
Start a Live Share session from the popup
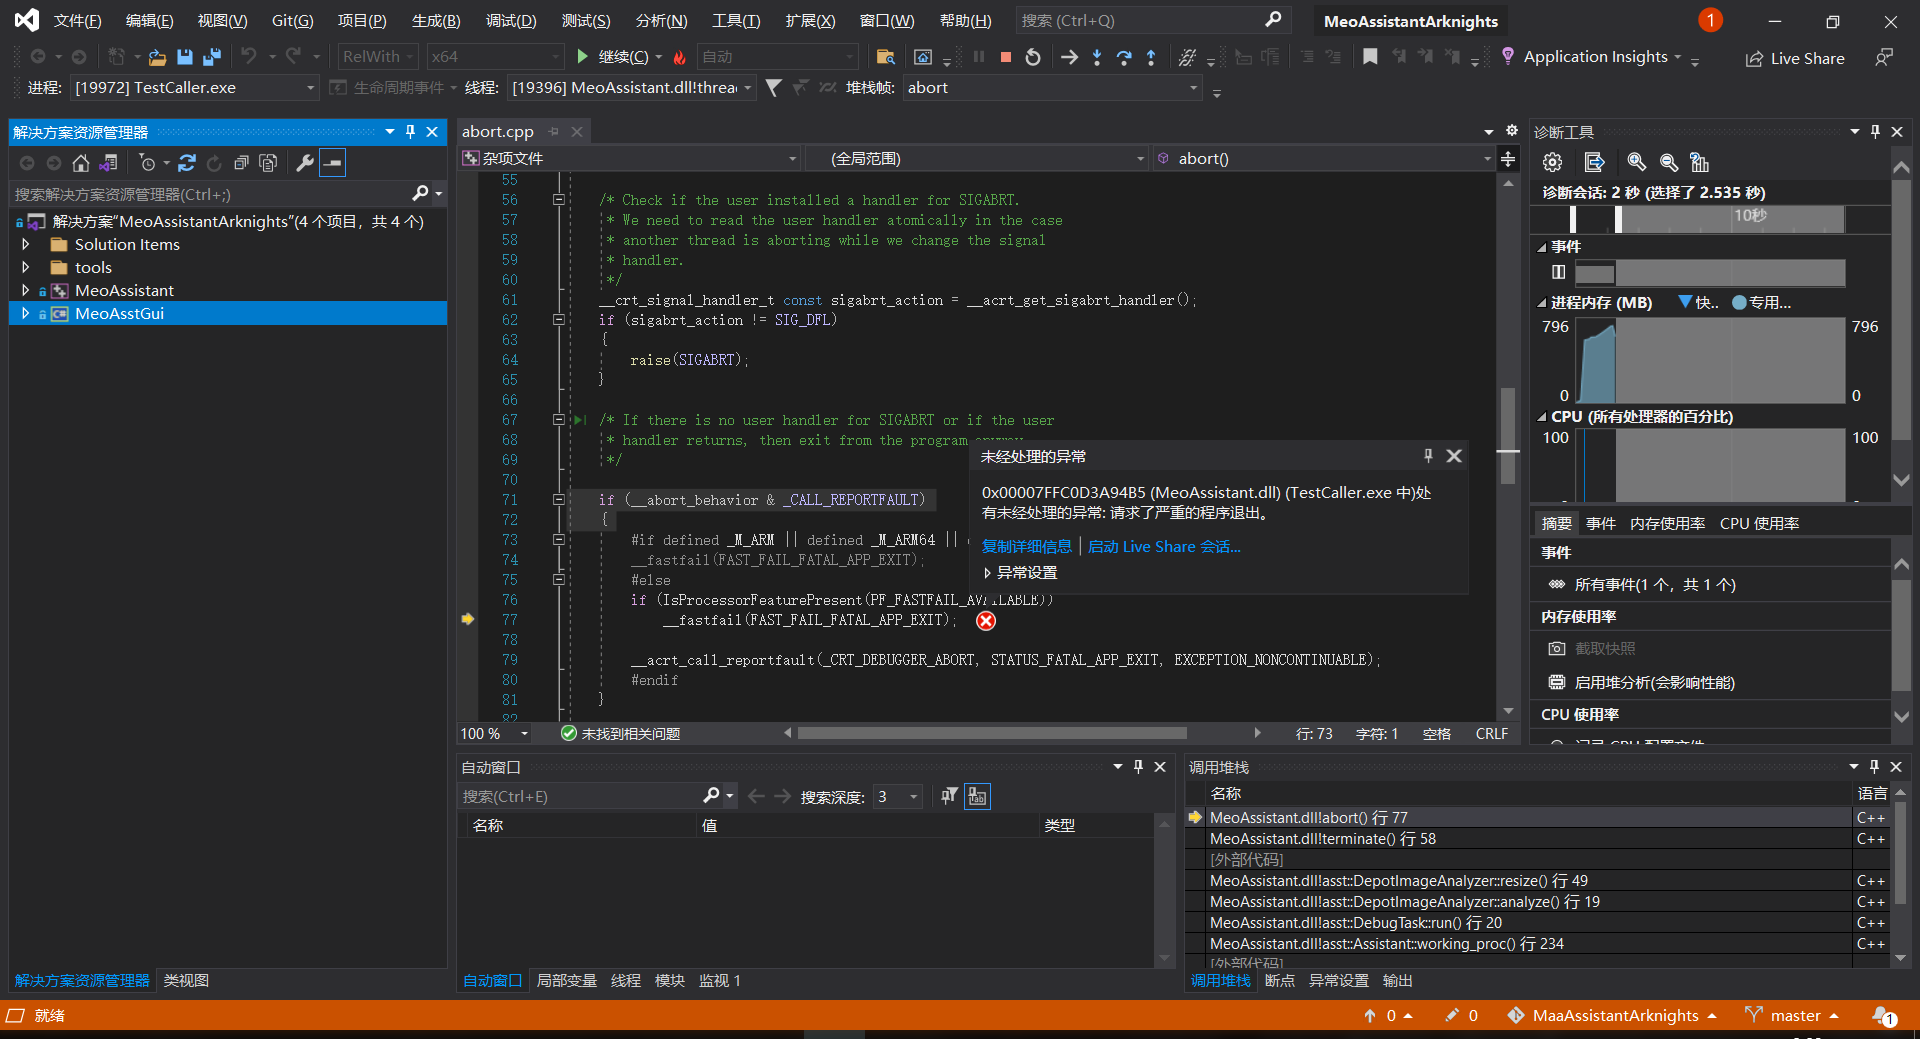pos(1163,546)
